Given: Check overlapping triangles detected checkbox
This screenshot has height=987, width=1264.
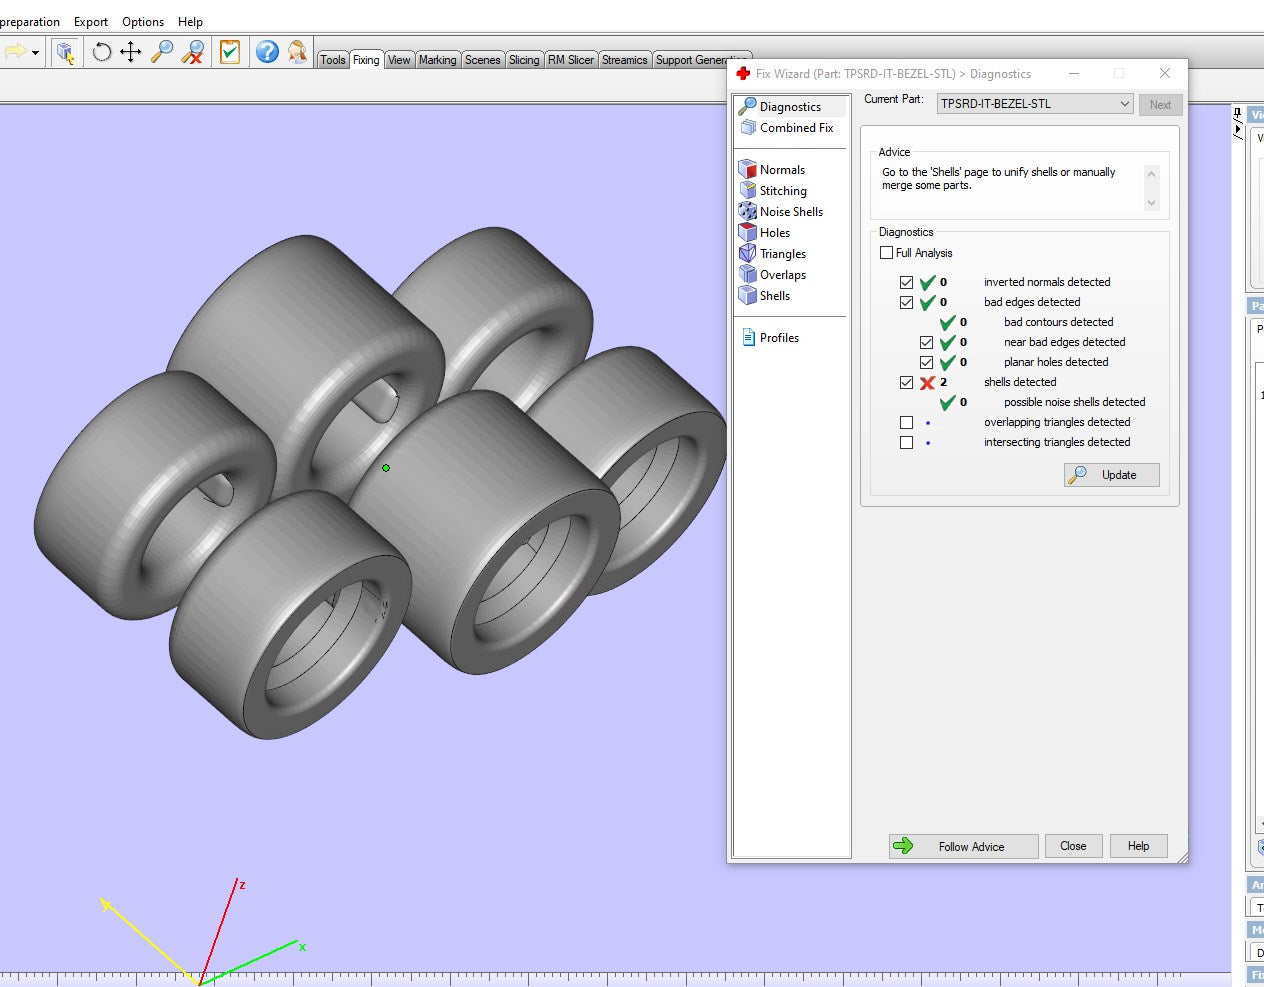Looking at the screenshot, I should point(906,422).
